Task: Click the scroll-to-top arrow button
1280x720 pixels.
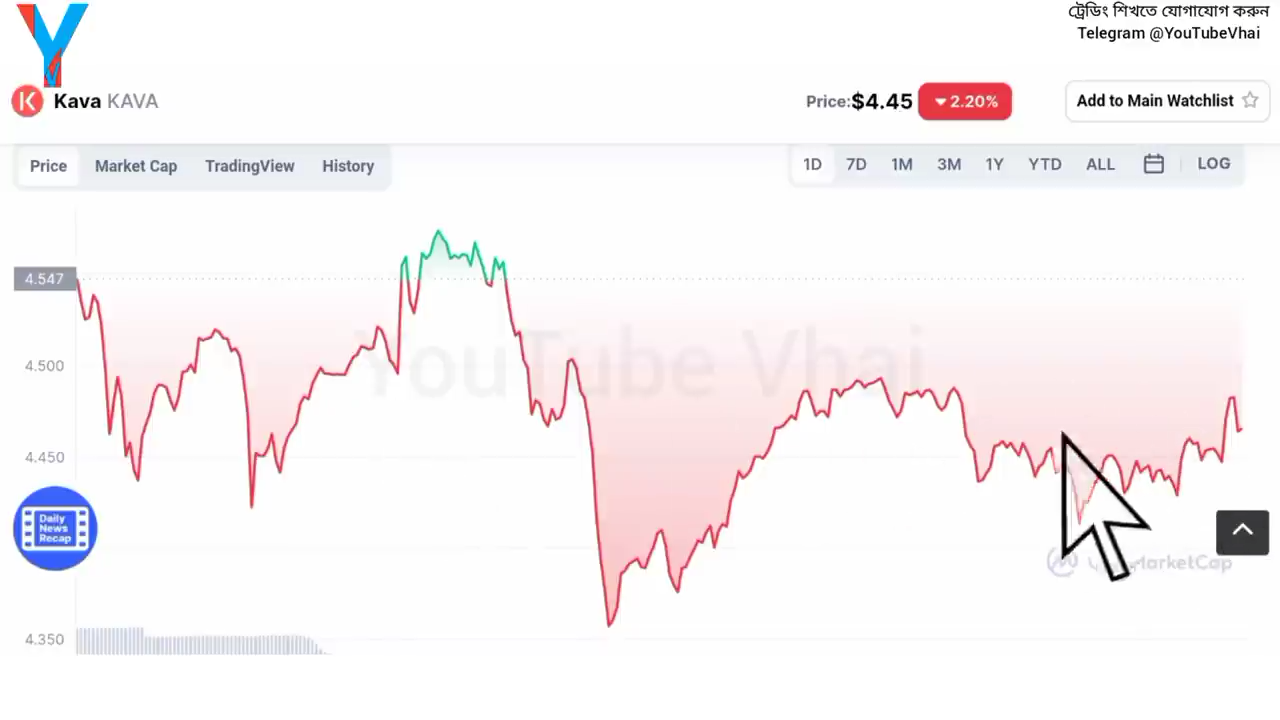Action: pyautogui.click(x=1242, y=532)
